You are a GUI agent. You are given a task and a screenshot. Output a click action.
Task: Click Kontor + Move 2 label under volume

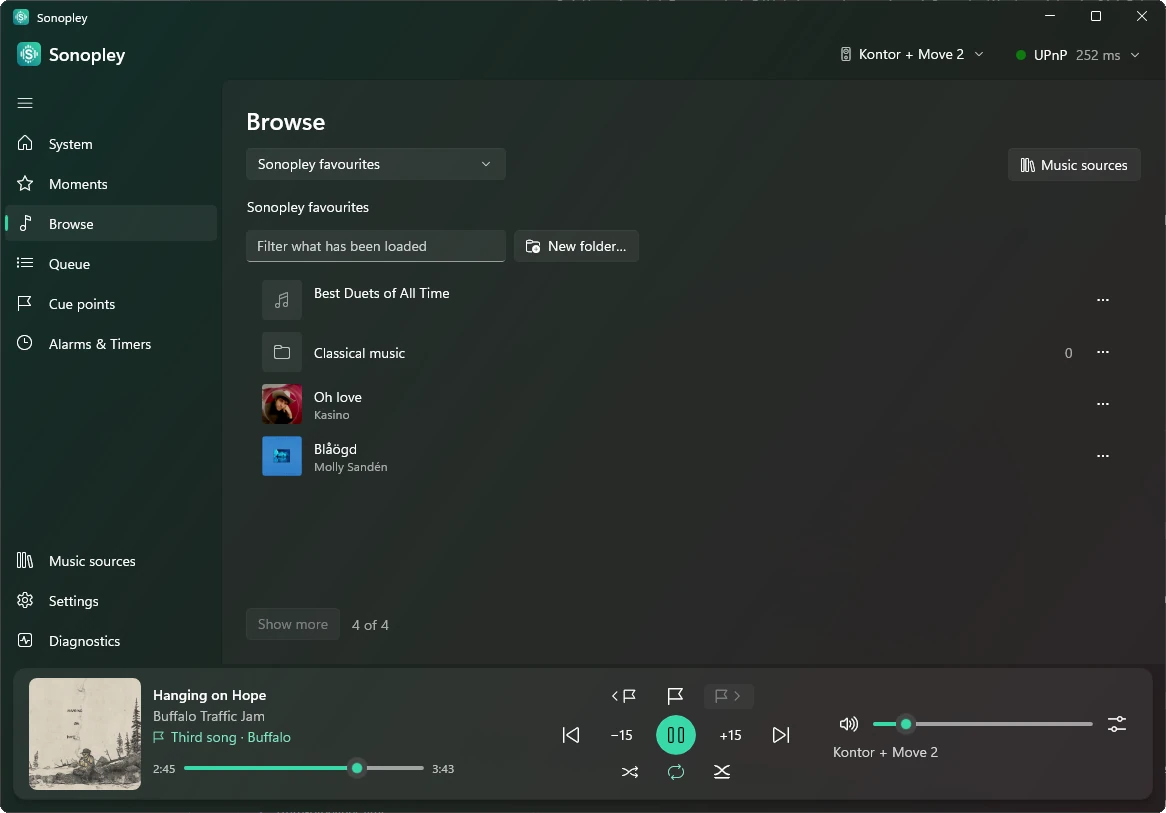(885, 752)
